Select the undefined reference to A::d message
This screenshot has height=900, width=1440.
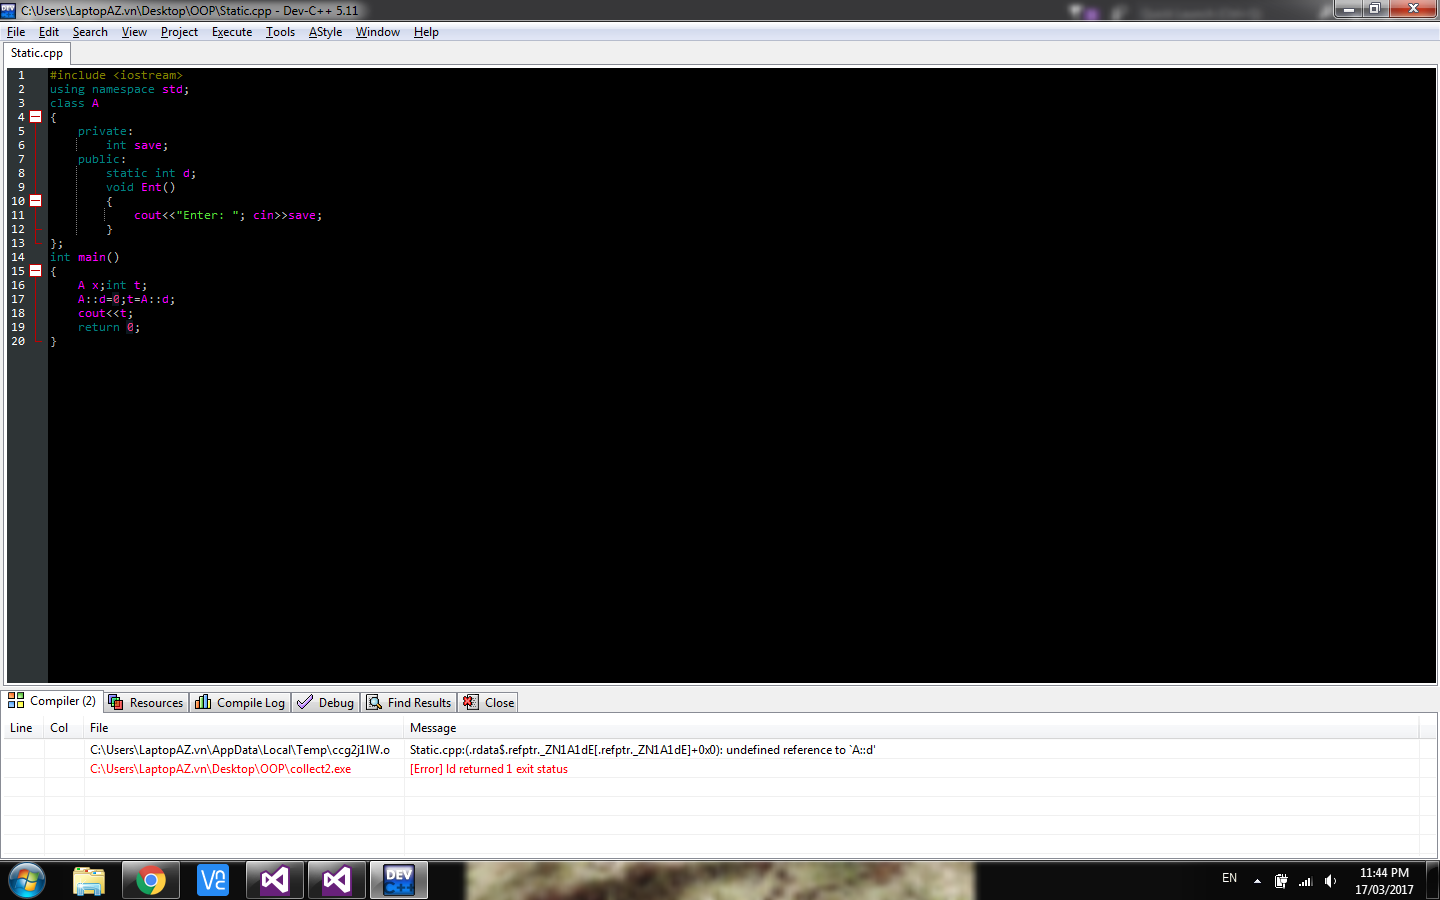coord(642,750)
